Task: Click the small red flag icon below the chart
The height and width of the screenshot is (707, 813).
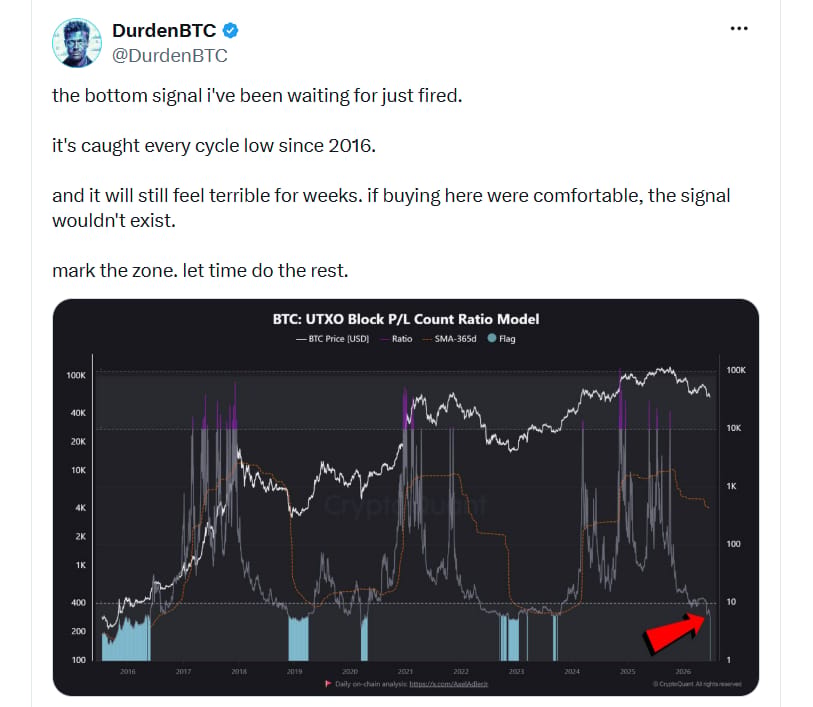Action: (328, 684)
